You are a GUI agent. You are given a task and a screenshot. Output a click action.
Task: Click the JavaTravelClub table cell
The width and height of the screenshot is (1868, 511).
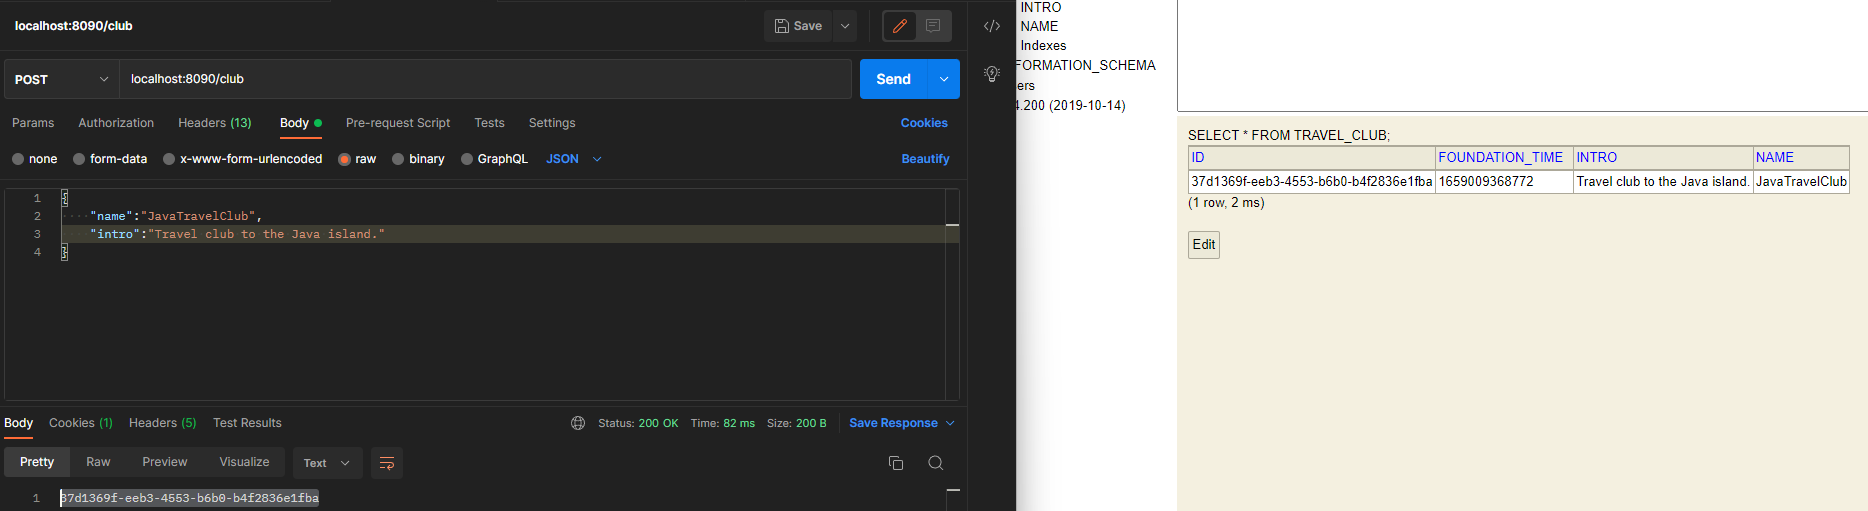click(1801, 181)
